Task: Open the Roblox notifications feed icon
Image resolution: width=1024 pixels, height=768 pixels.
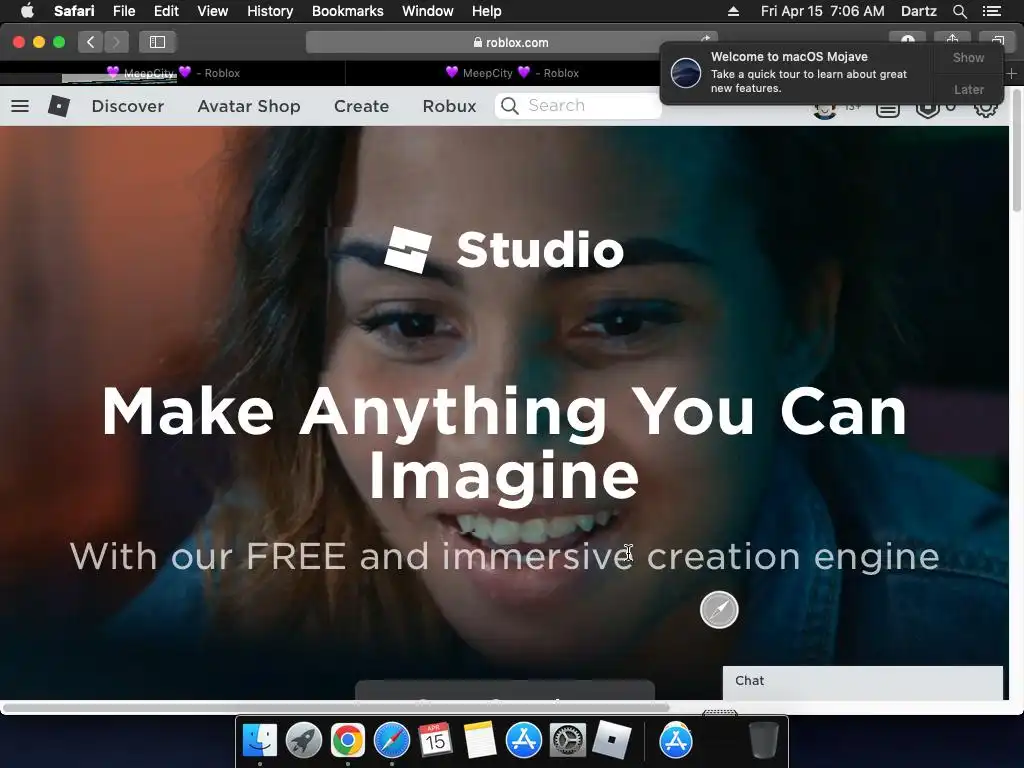Action: tap(888, 110)
